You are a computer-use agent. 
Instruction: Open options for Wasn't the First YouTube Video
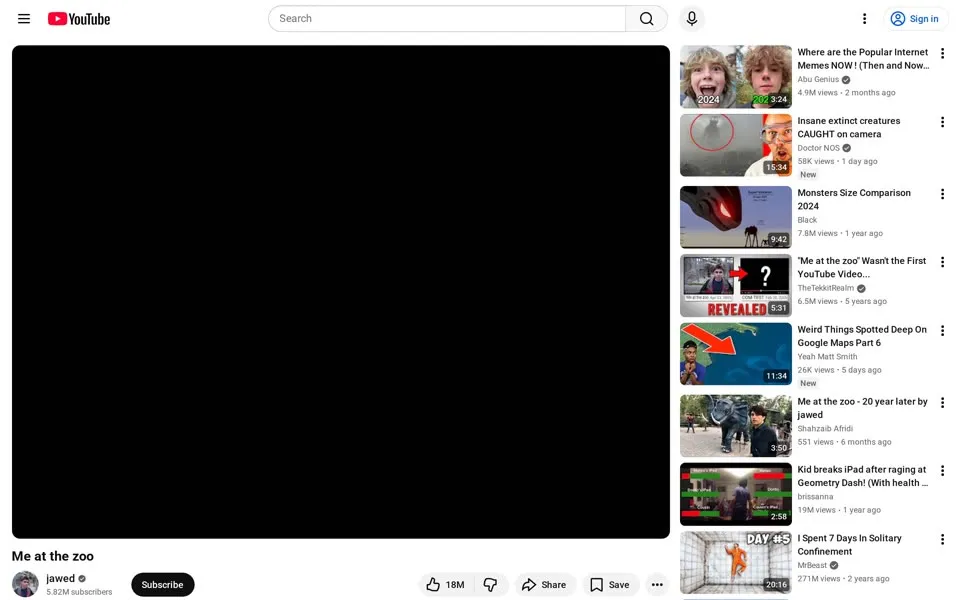tap(942, 262)
